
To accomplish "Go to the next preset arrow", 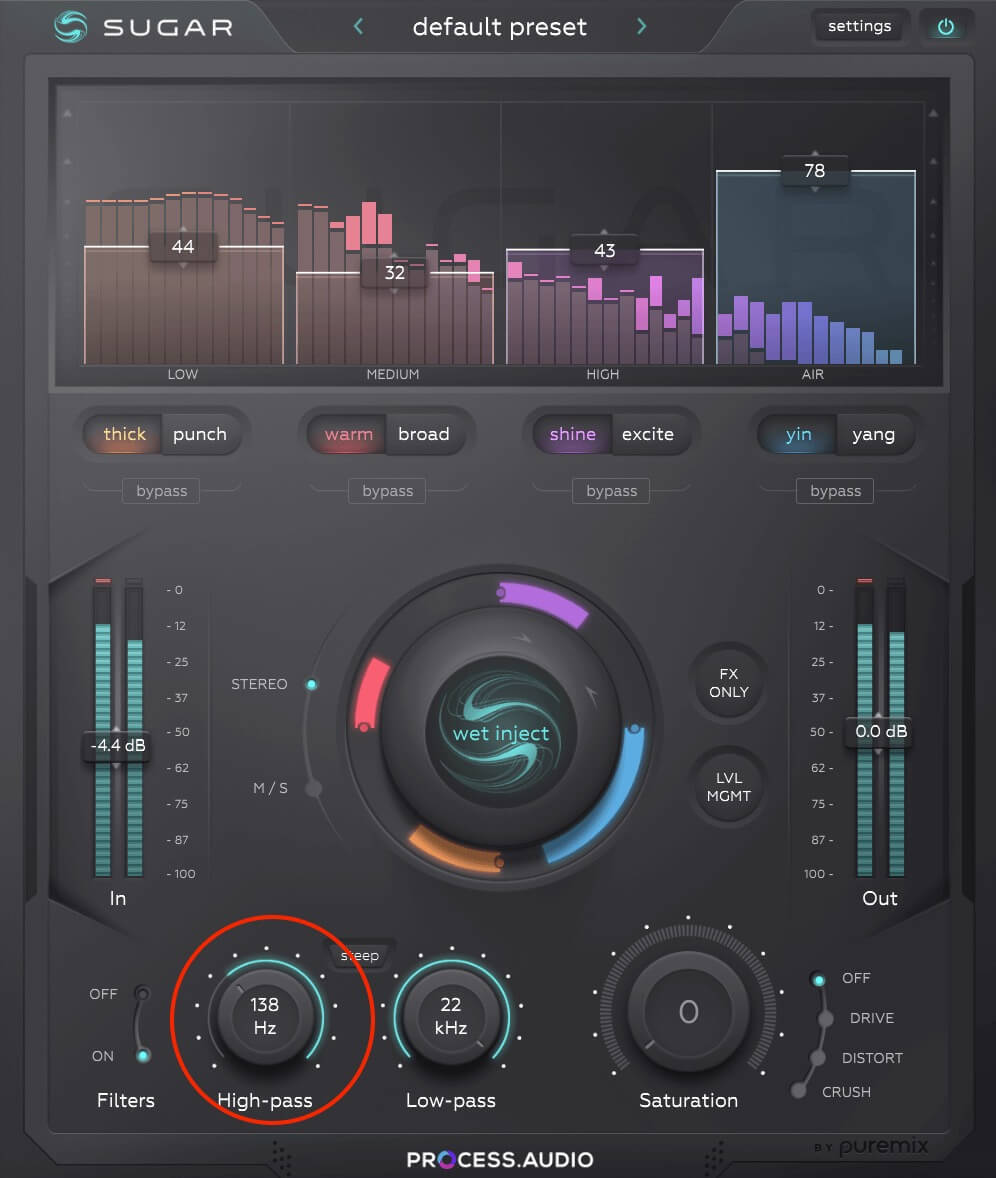I will tap(641, 26).
